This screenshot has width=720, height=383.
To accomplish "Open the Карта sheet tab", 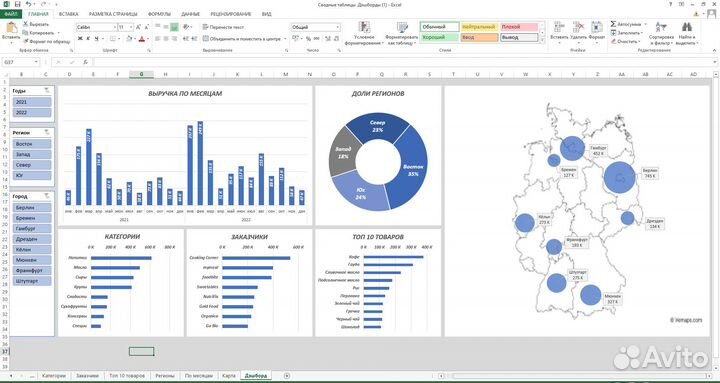I will click(228, 376).
